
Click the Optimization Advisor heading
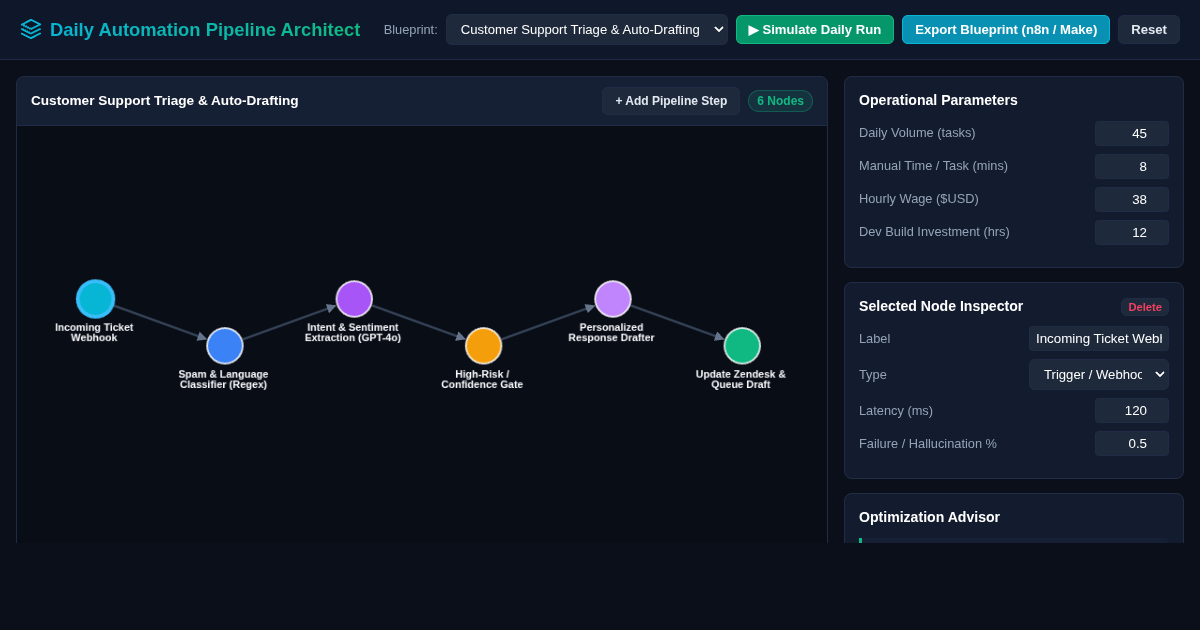(929, 517)
